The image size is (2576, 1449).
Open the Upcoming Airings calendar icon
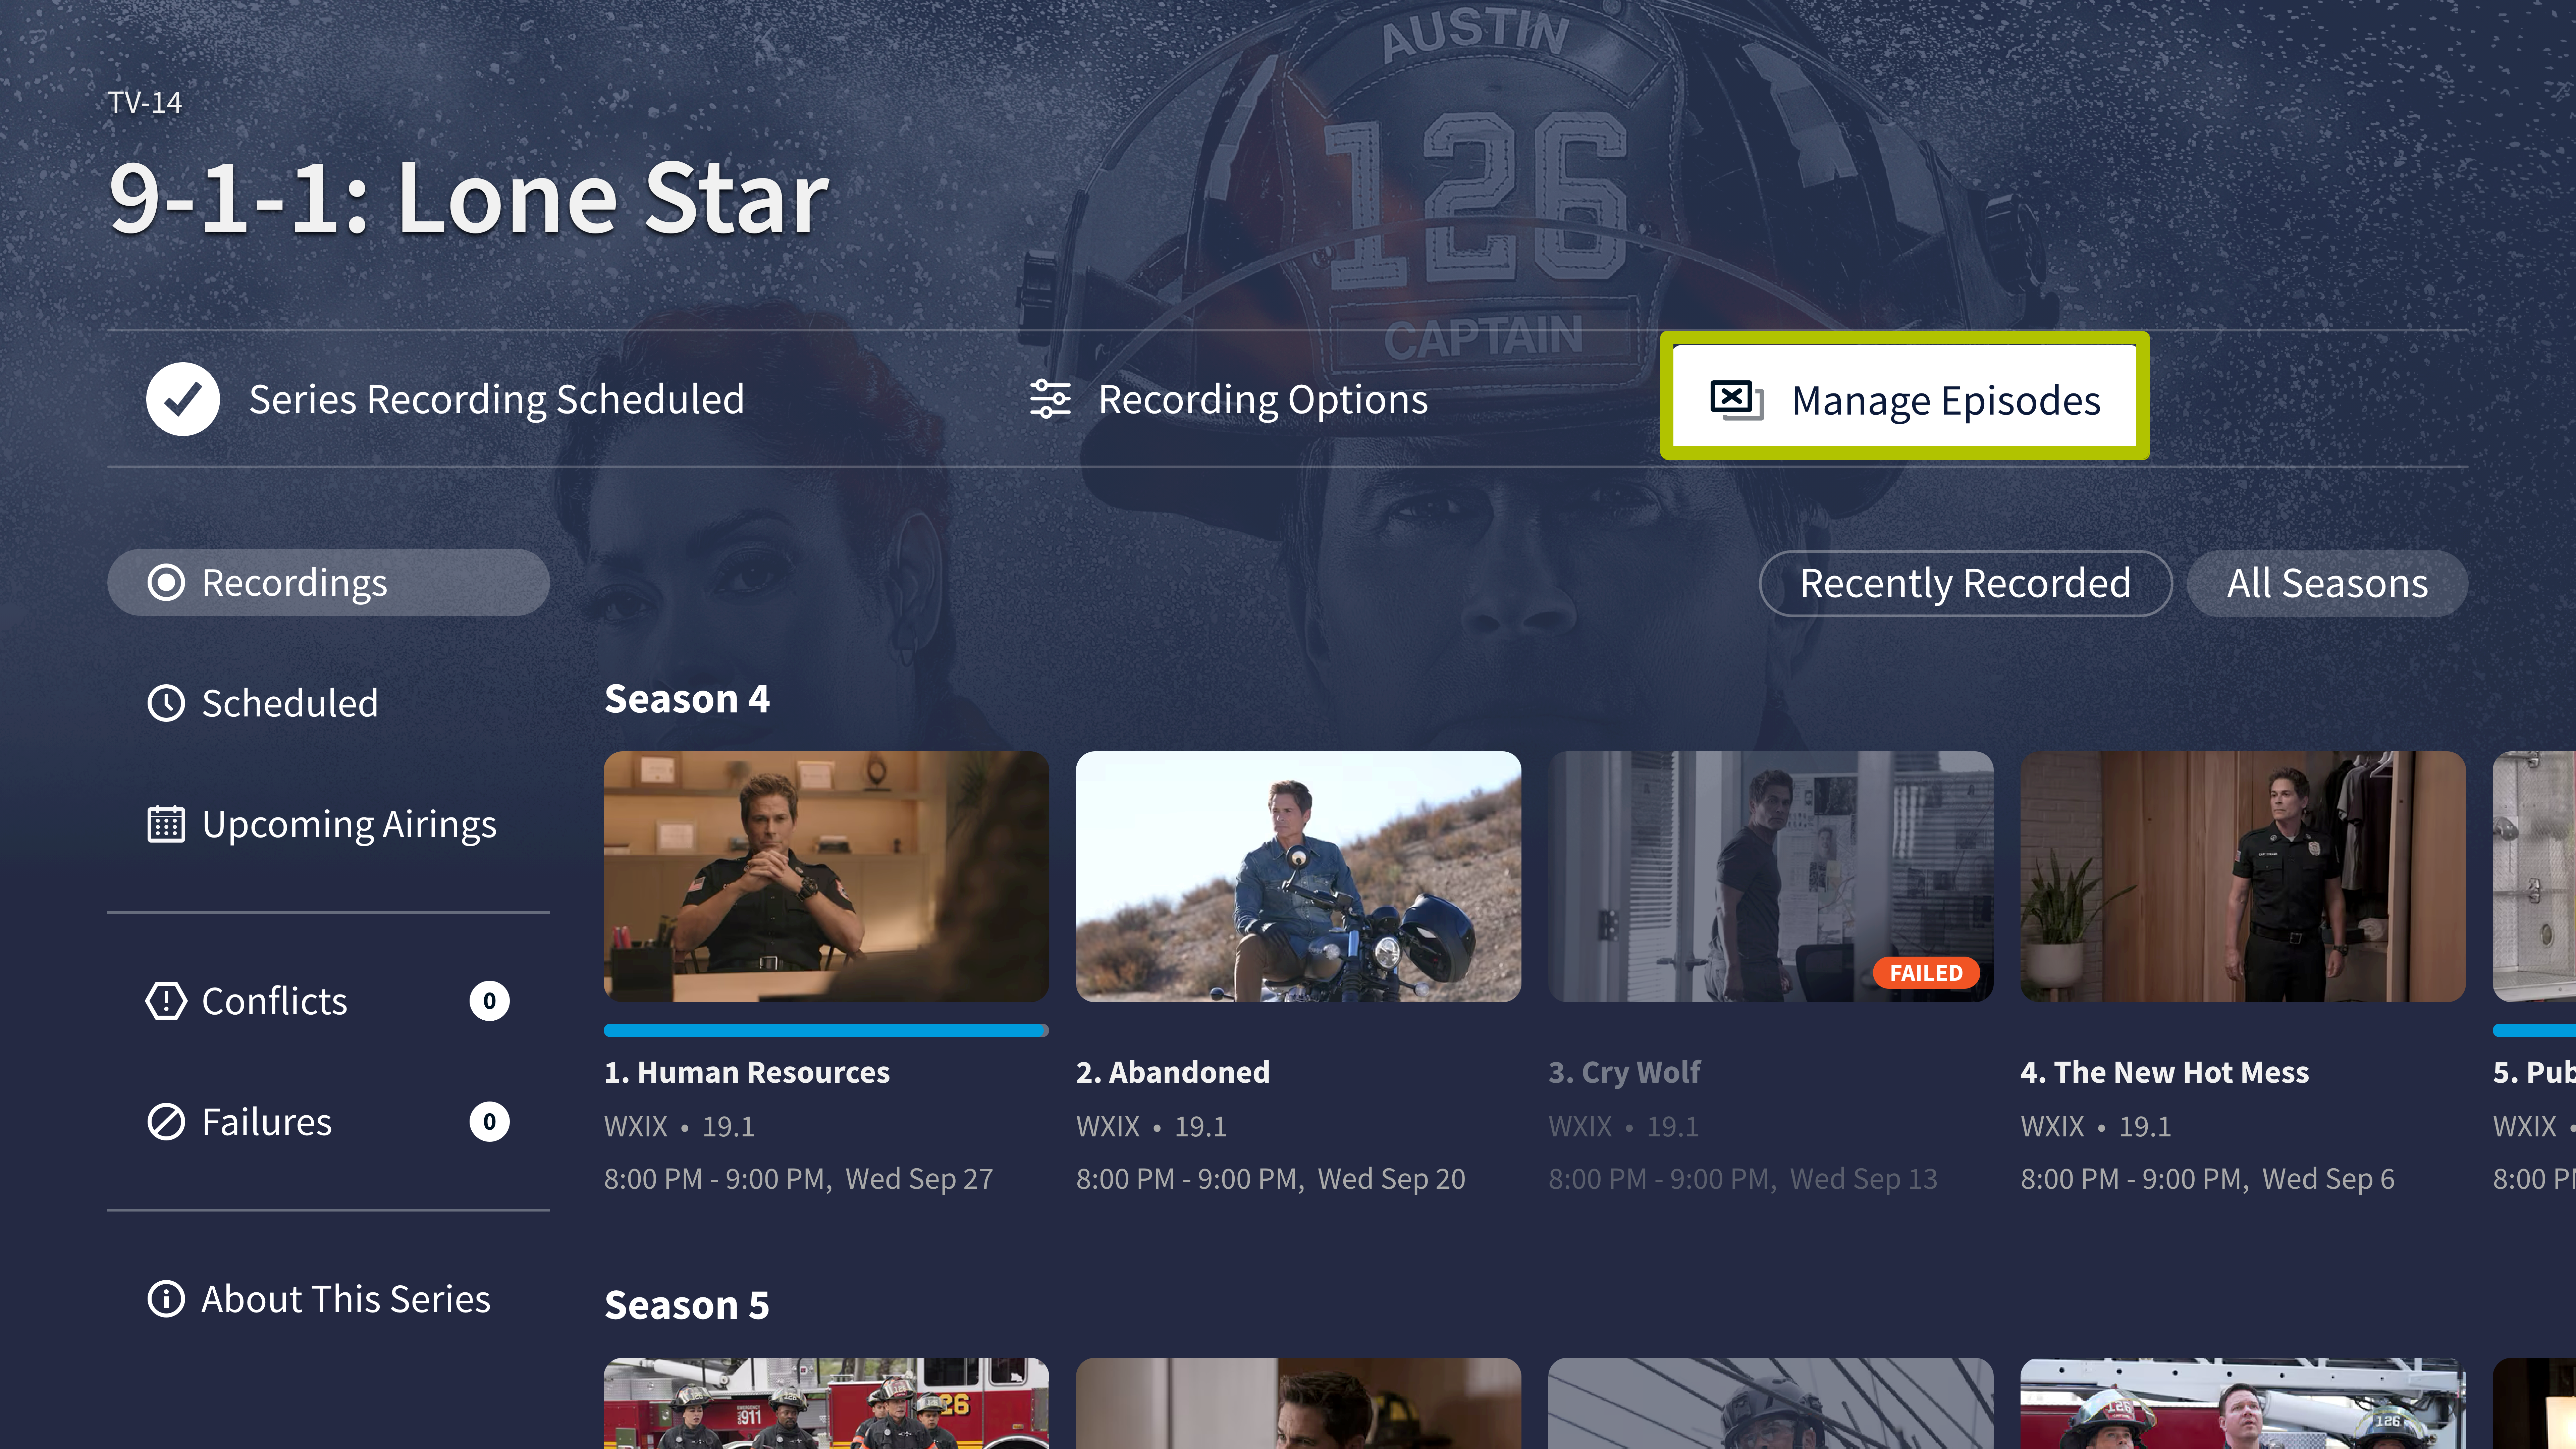pos(166,824)
